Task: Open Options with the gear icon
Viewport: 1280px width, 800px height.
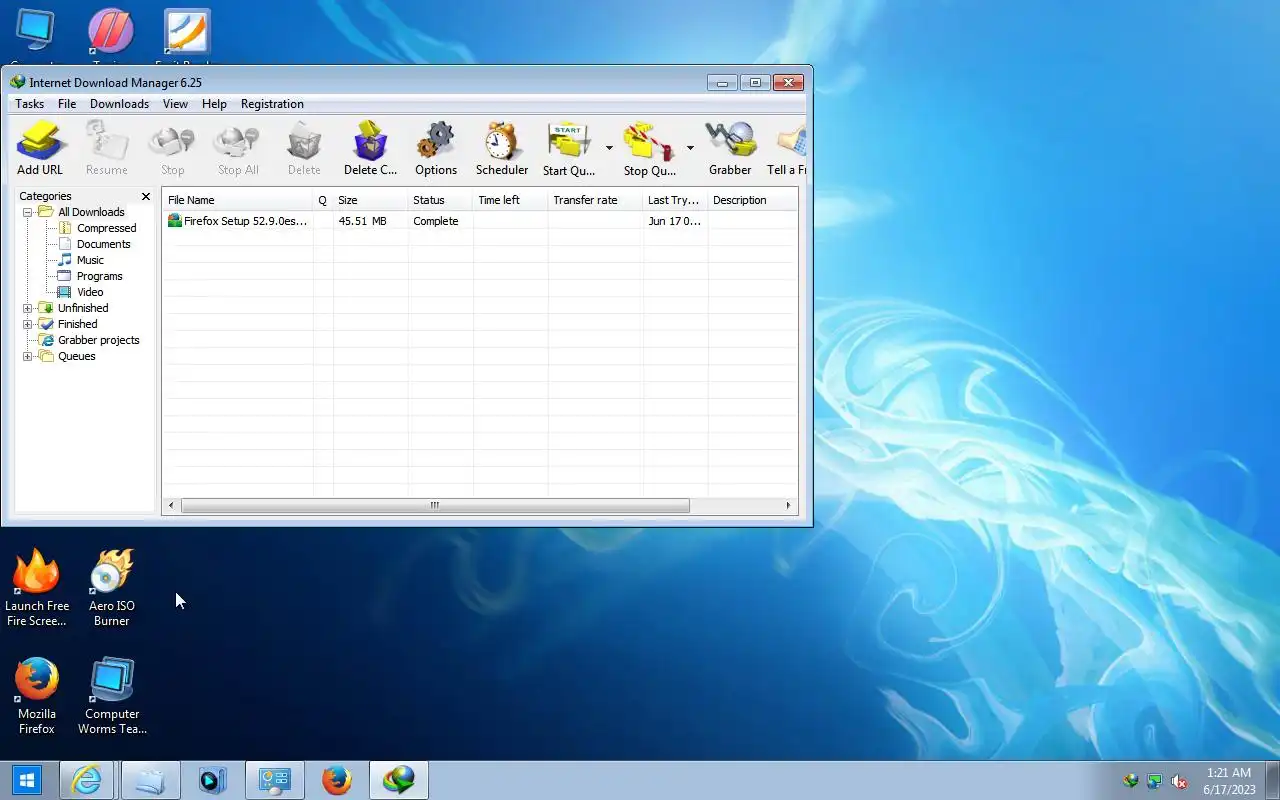Action: point(436,148)
